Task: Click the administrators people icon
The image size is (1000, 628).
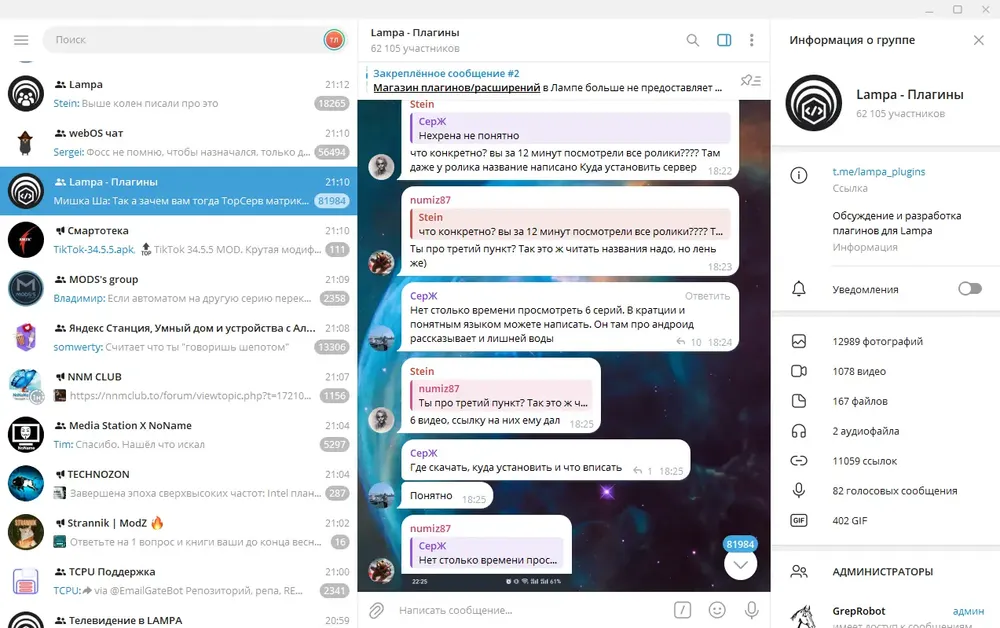Action: point(799,572)
